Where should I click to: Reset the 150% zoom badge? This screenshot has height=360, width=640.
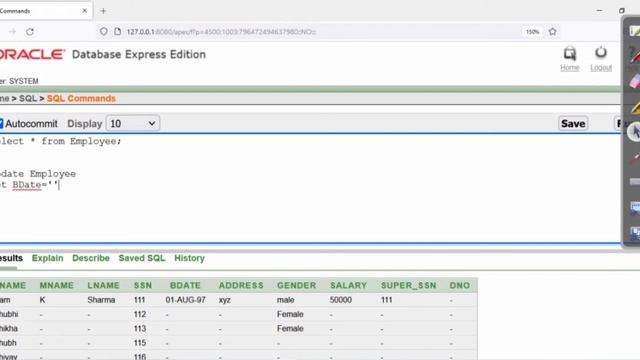(x=532, y=31)
